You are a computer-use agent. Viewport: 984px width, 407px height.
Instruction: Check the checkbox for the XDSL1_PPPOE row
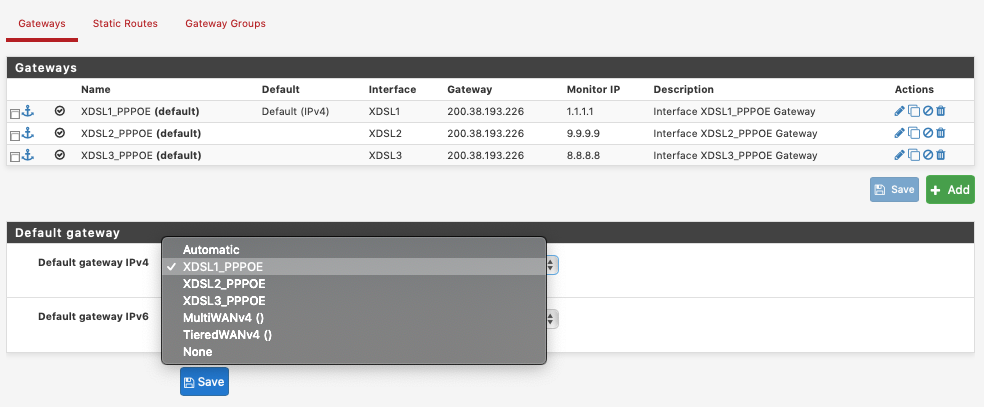[x=15, y=112]
